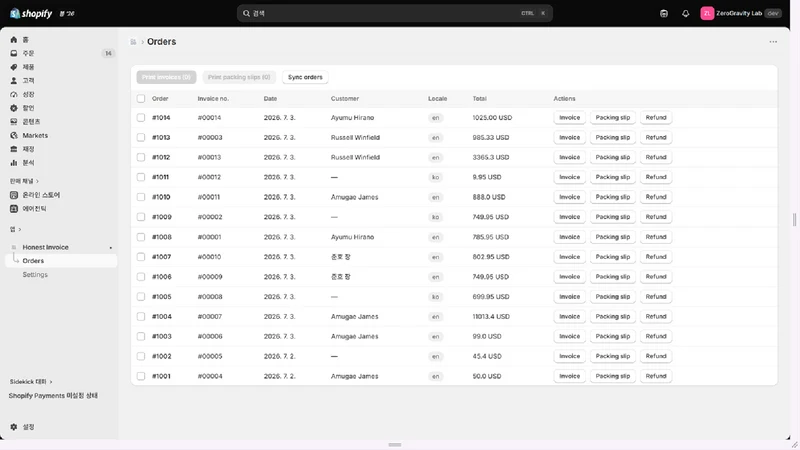Open the Online Store (온라인 스토어) icon
The width and height of the screenshot is (800, 450).
[14, 195]
